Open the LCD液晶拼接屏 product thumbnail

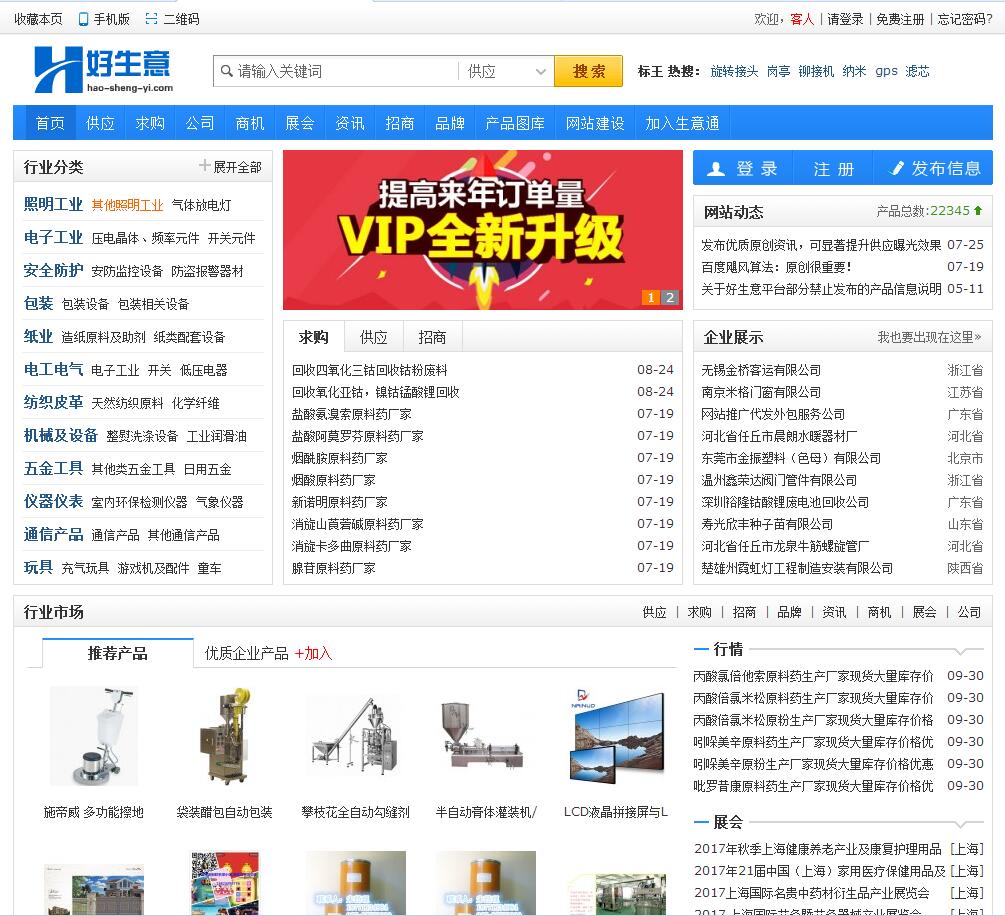617,737
